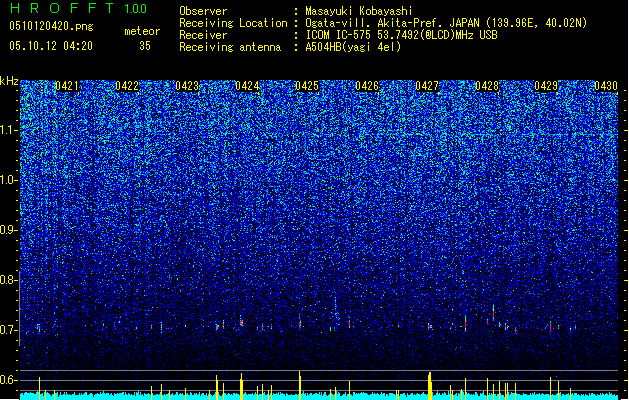Image resolution: width=629 pixels, height=400 pixels.
Task: Click the 0421 time marker
Action: 67,86
